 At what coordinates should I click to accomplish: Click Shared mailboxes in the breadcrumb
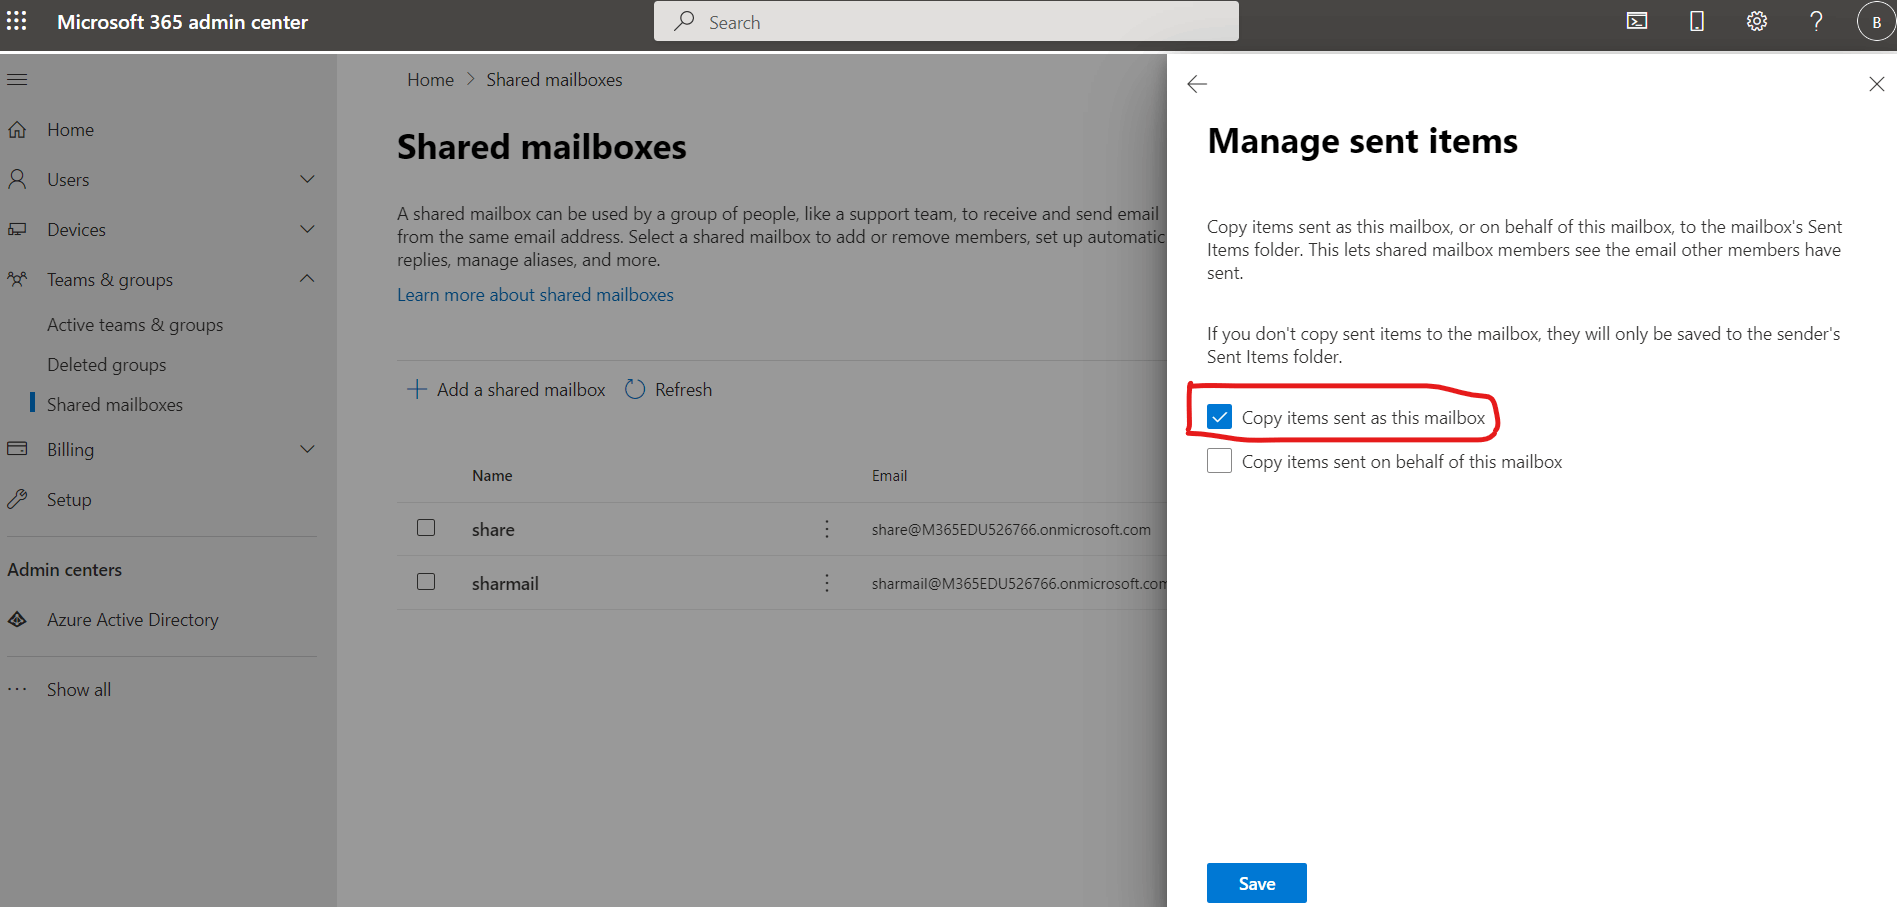pos(554,80)
